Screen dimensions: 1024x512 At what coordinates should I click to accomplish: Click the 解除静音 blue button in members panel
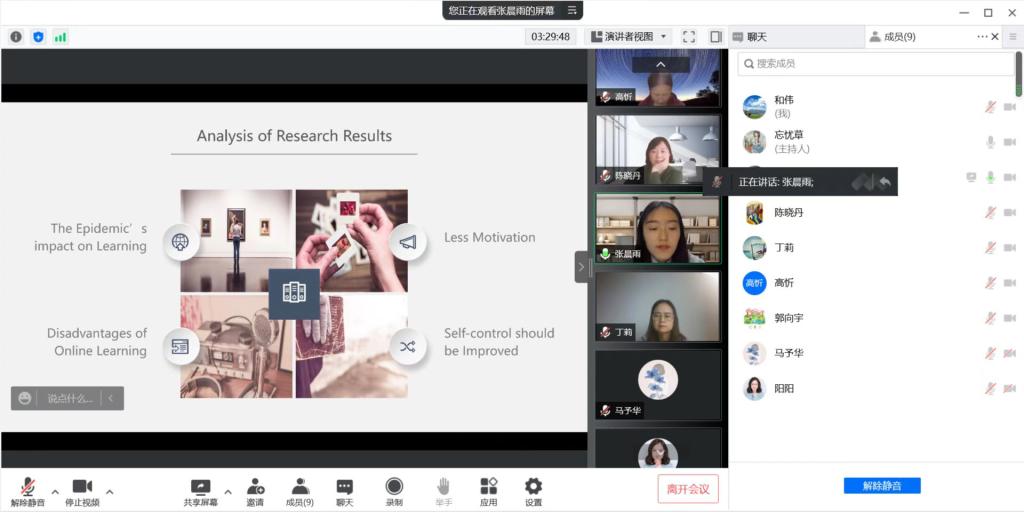pos(882,486)
